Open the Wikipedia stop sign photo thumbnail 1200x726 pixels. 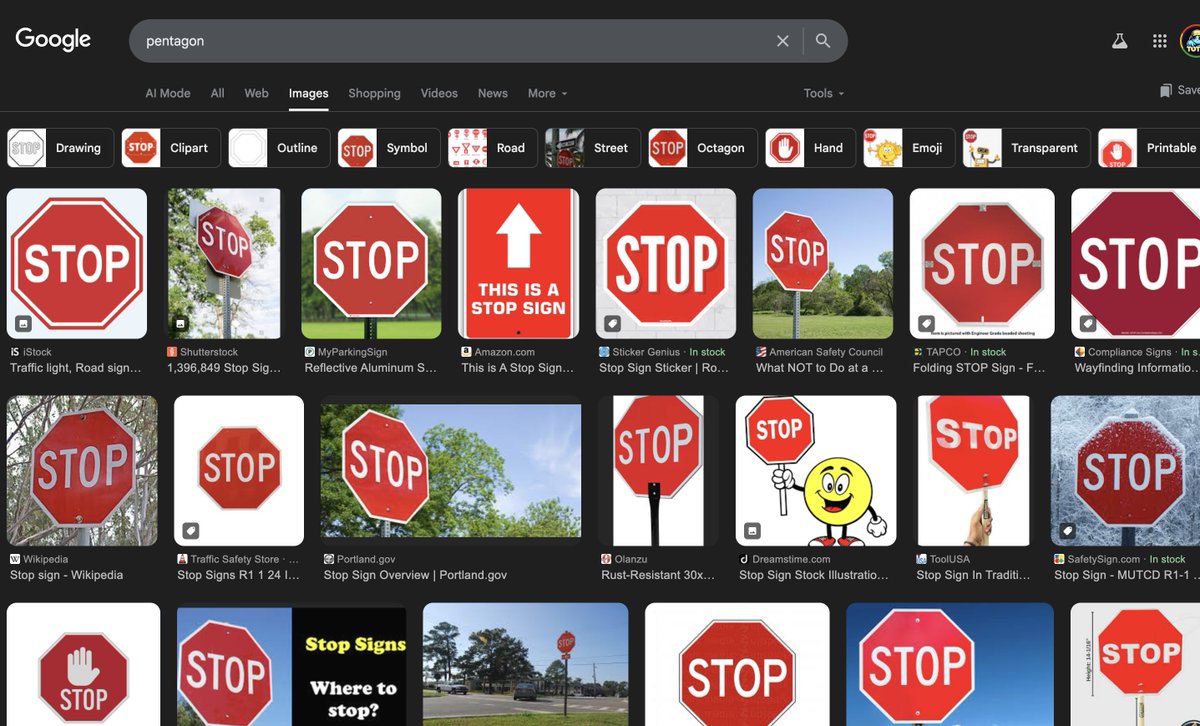click(82, 471)
